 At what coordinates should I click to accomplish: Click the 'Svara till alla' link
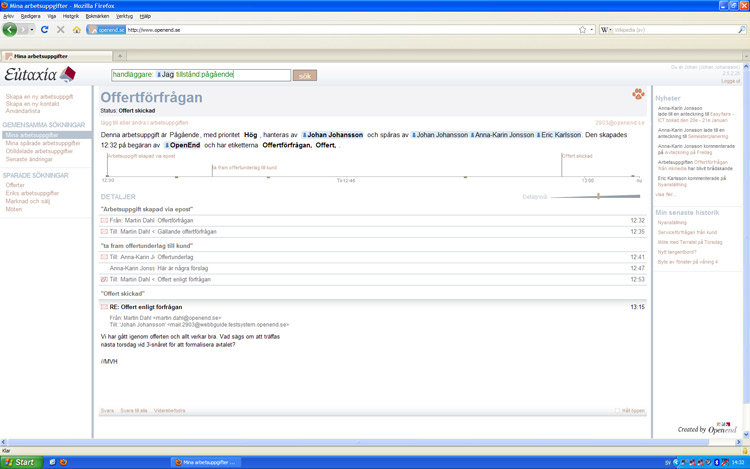click(x=134, y=410)
